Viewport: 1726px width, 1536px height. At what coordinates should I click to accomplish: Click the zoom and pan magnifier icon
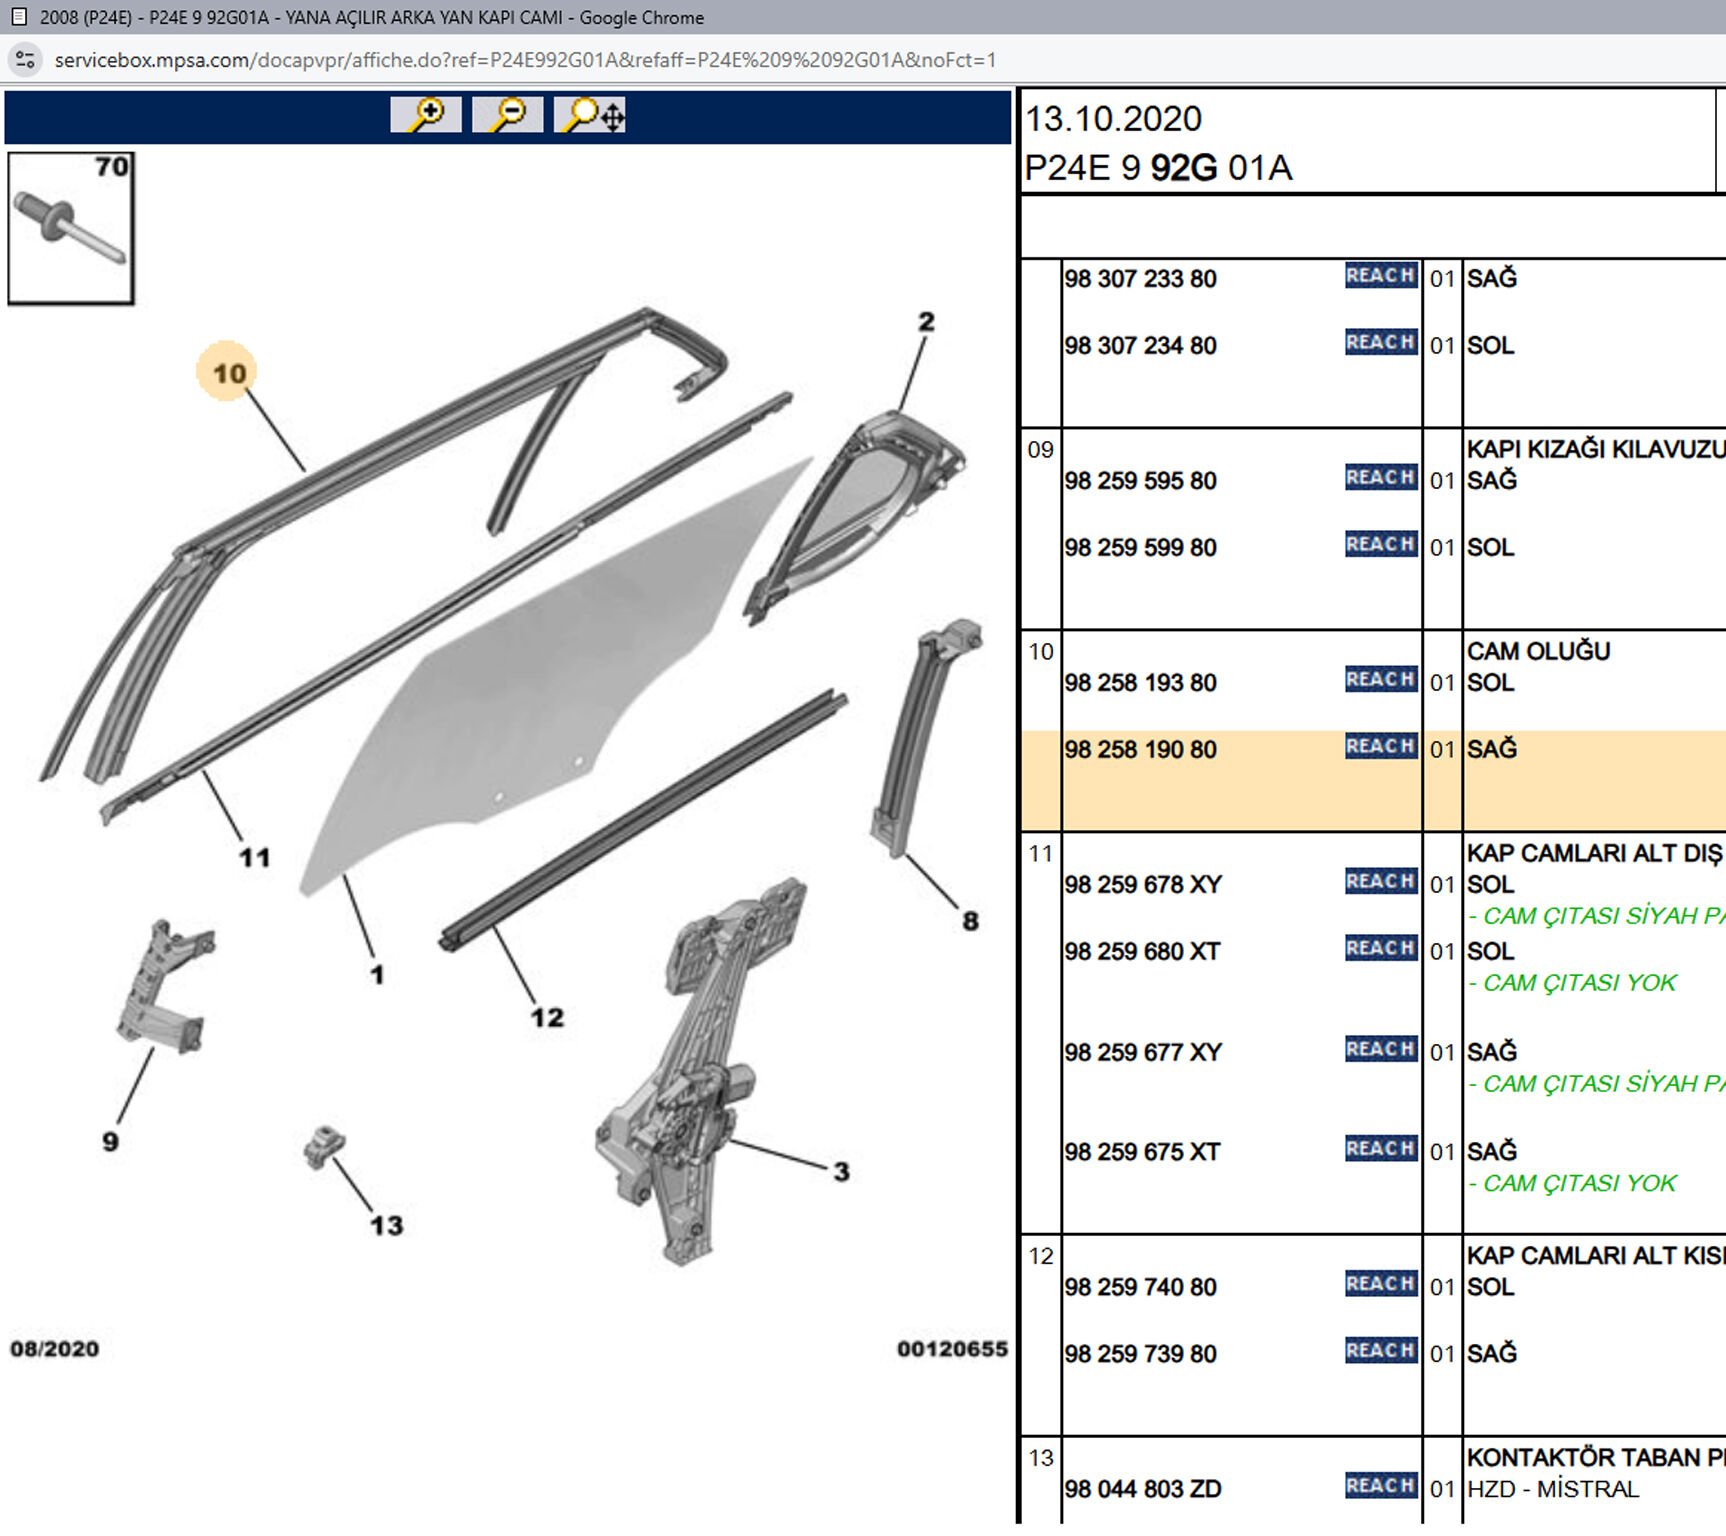591,115
